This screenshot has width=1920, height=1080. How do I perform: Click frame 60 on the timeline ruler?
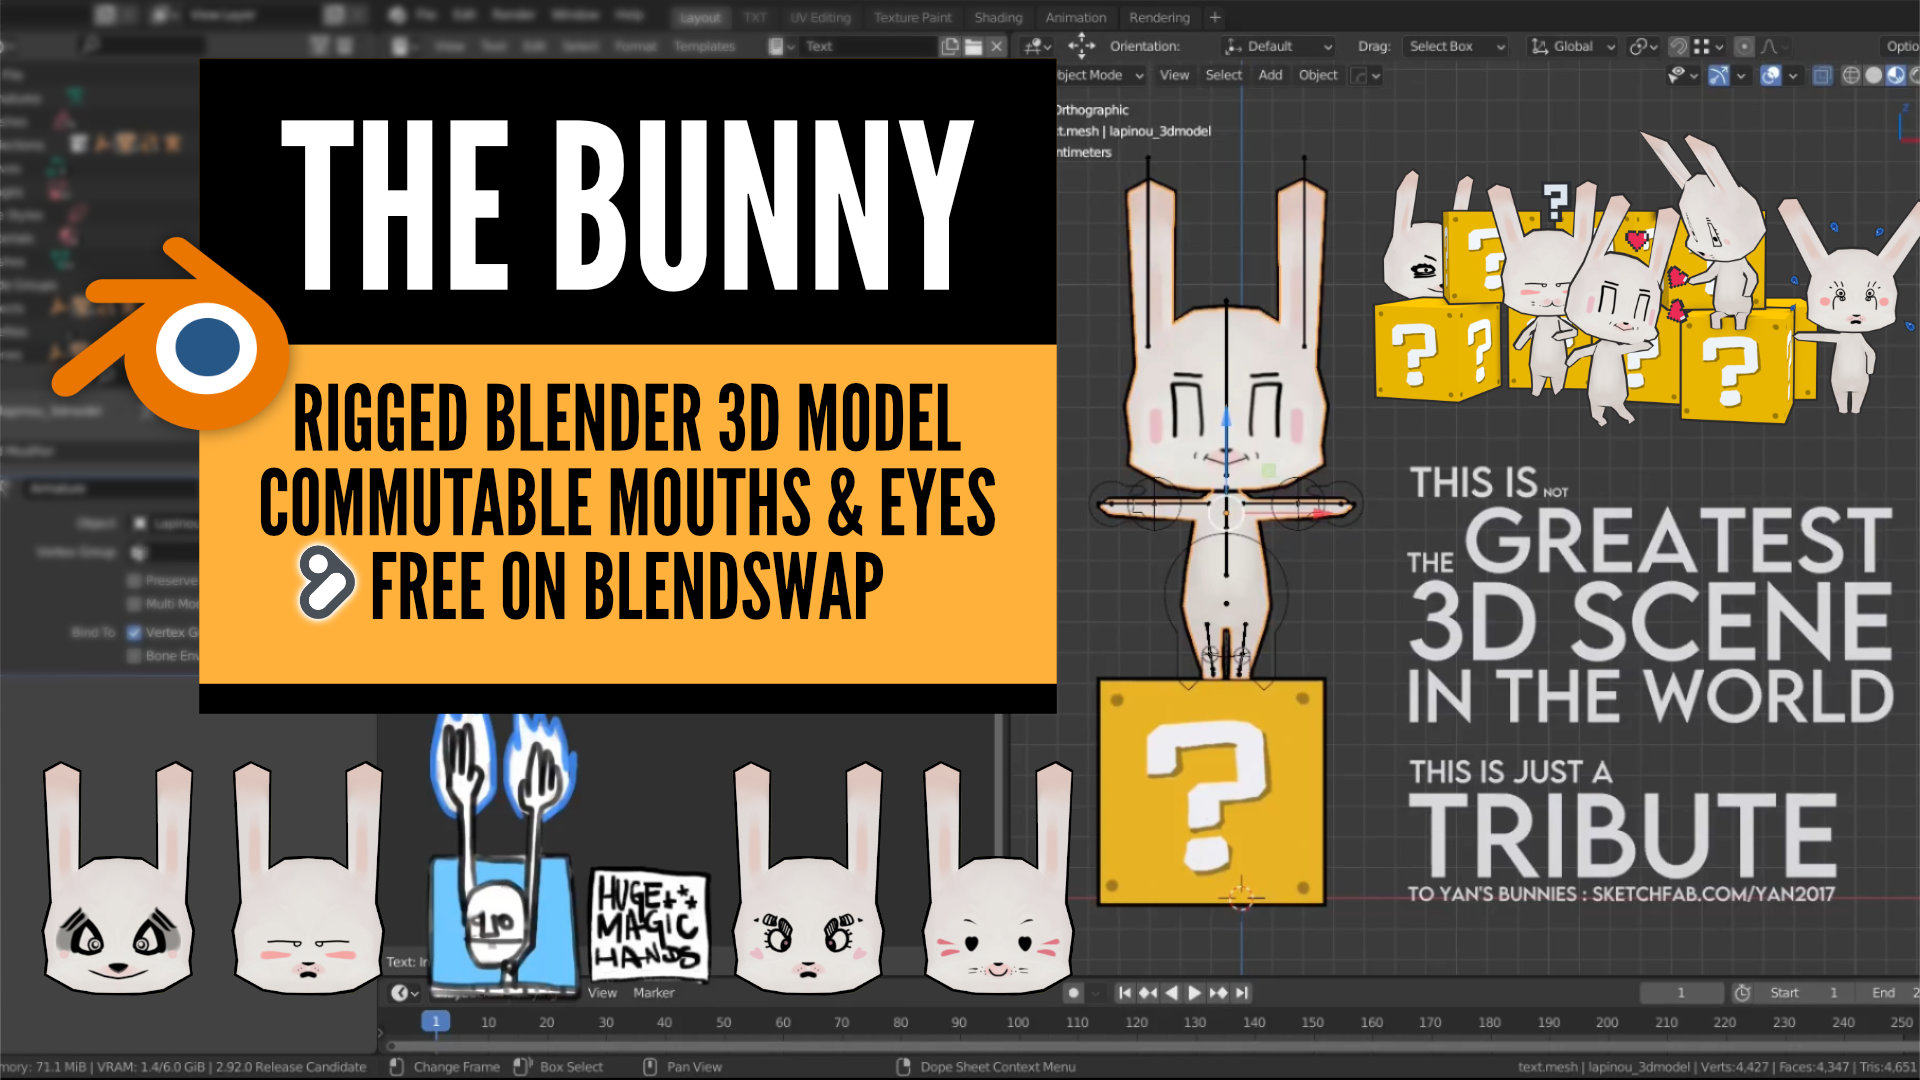[x=783, y=1022]
